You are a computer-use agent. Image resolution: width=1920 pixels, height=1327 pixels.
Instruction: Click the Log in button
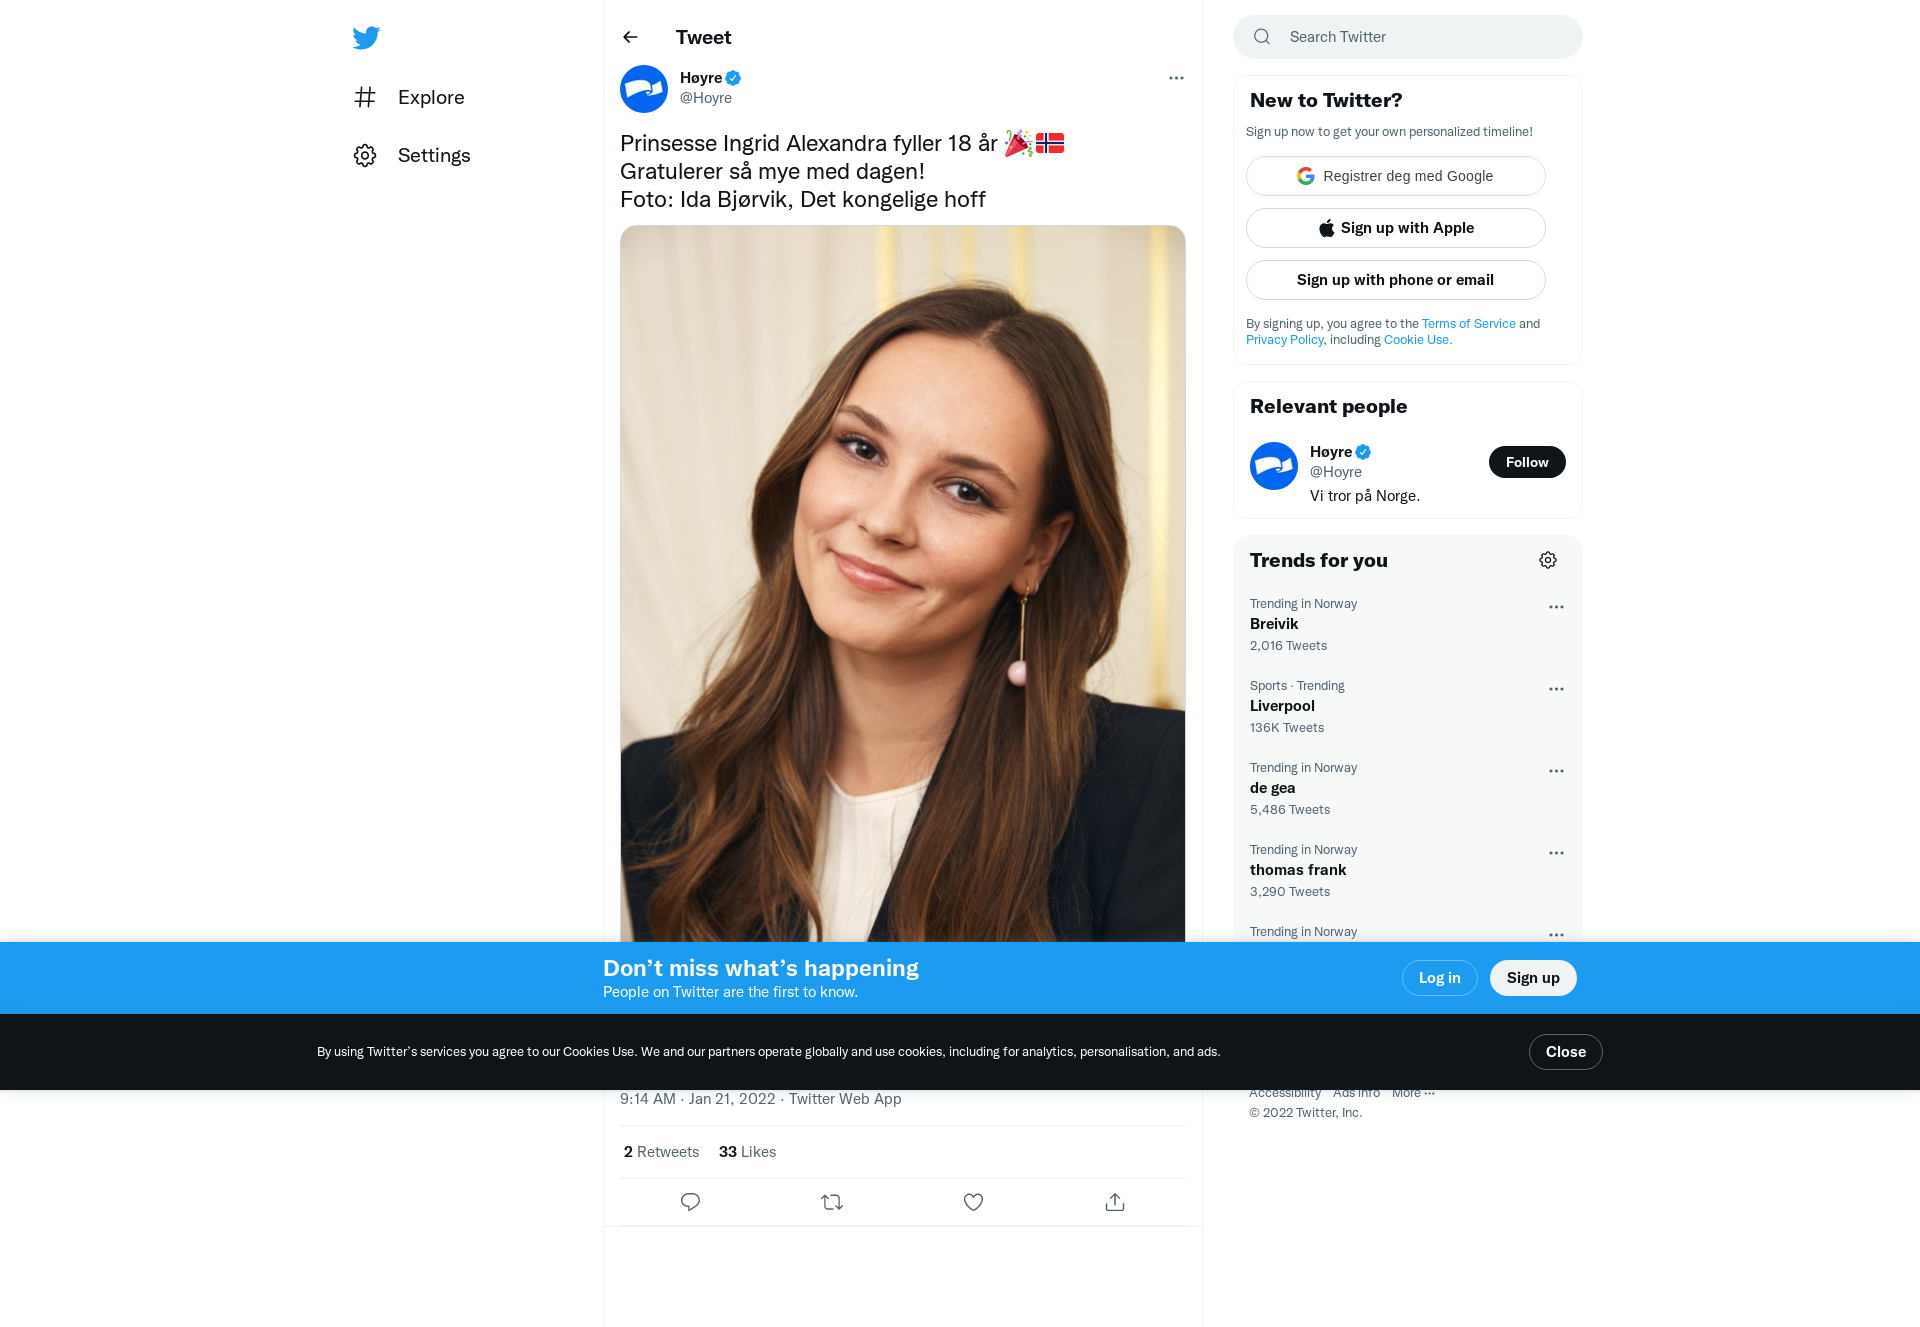[1440, 978]
